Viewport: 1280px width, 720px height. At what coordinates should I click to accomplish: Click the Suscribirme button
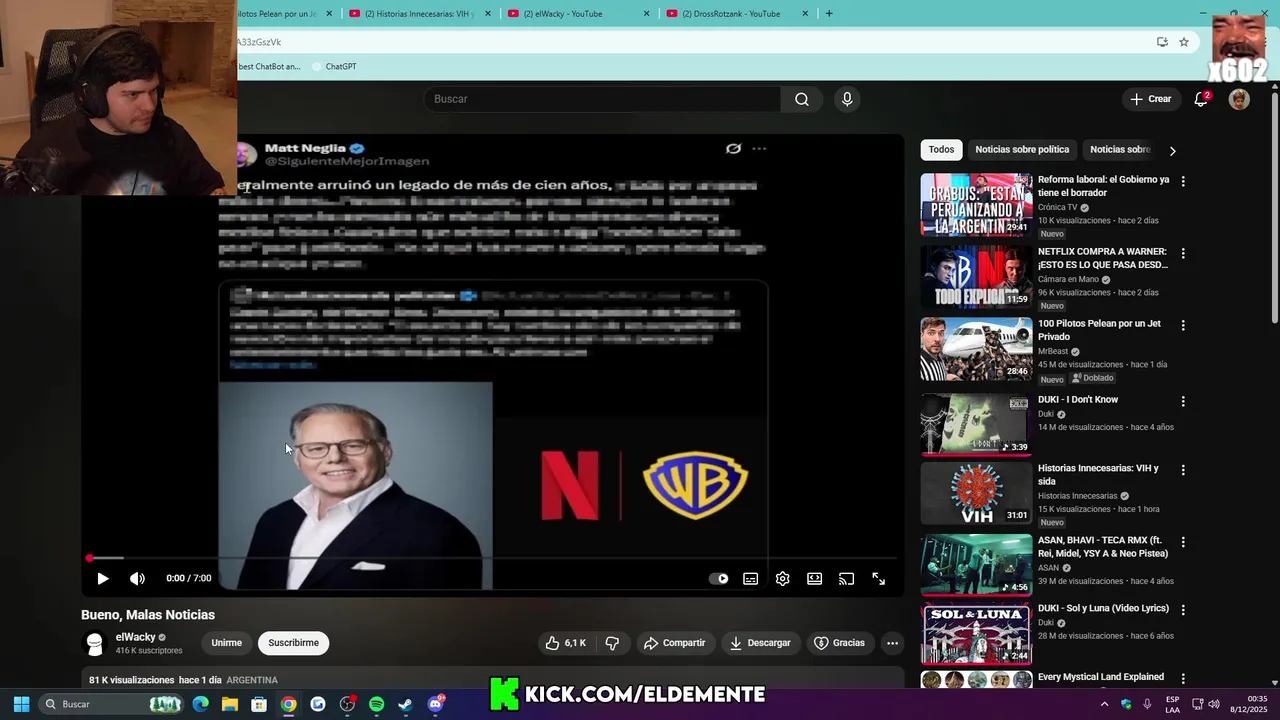tap(293, 643)
